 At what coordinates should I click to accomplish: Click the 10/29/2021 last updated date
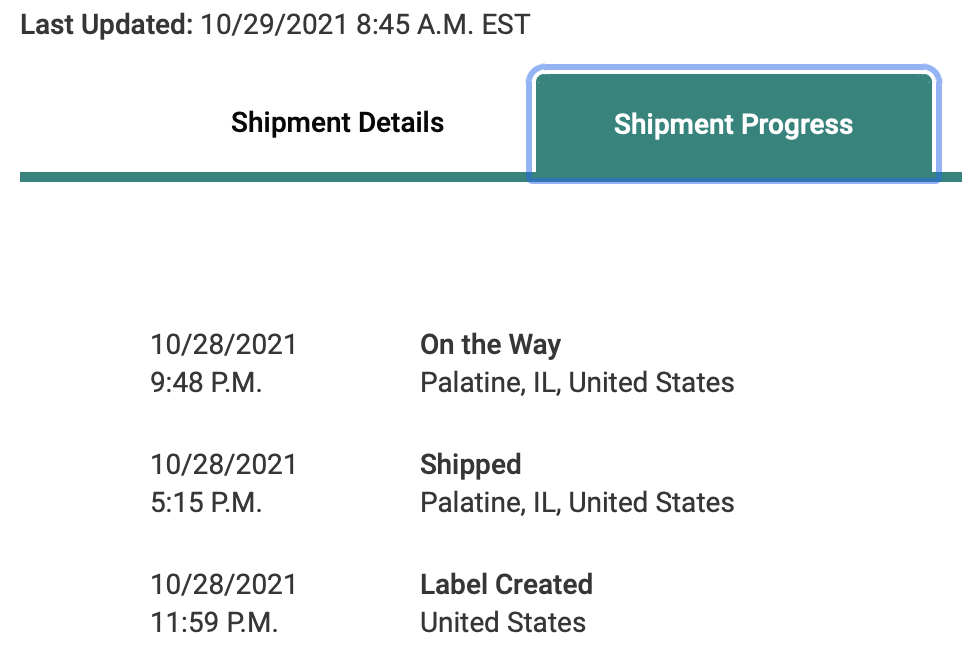pyautogui.click(x=274, y=25)
